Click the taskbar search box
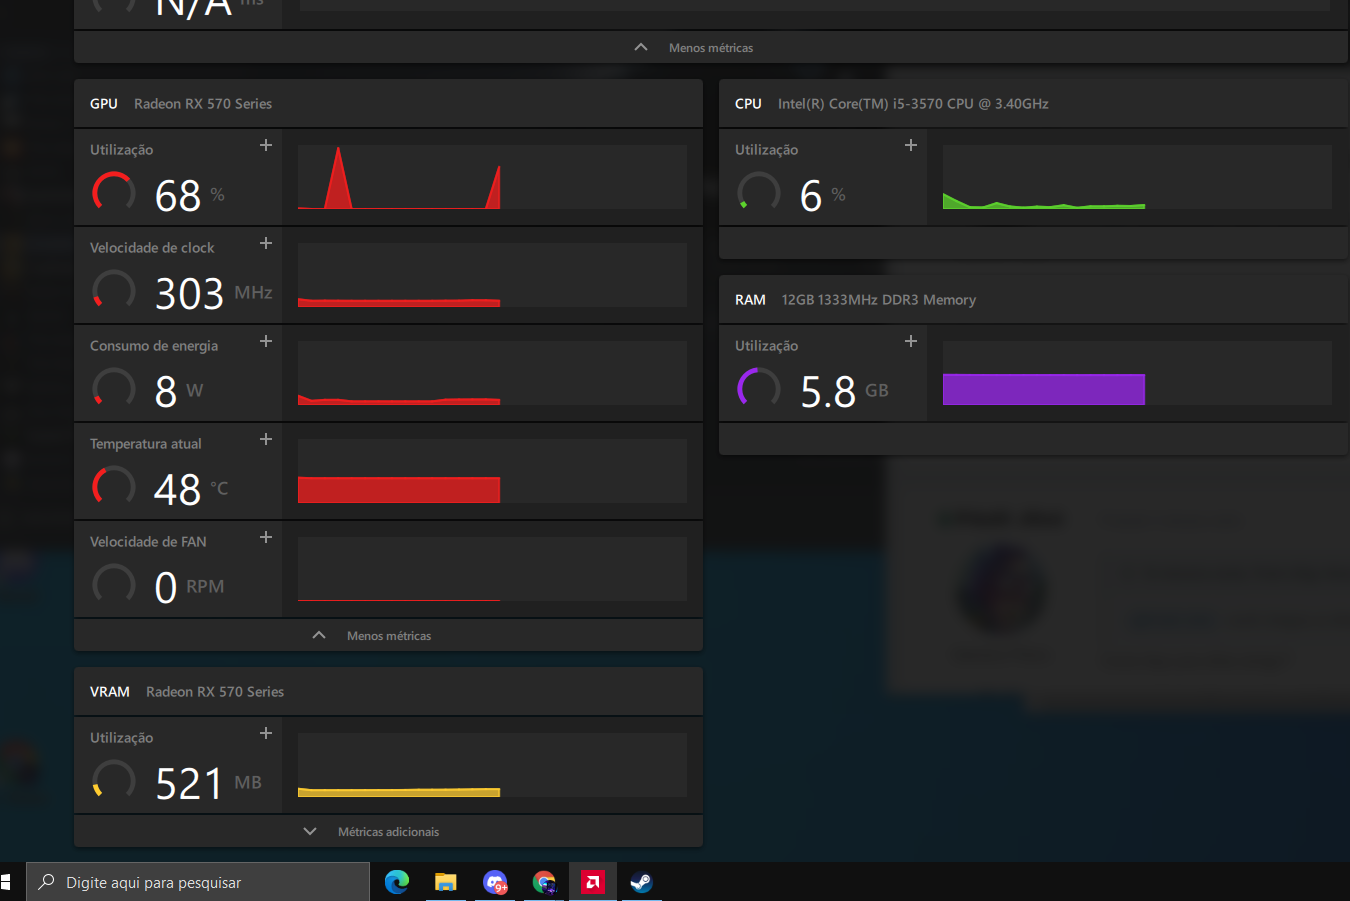1350x901 pixels. point(198,882)
